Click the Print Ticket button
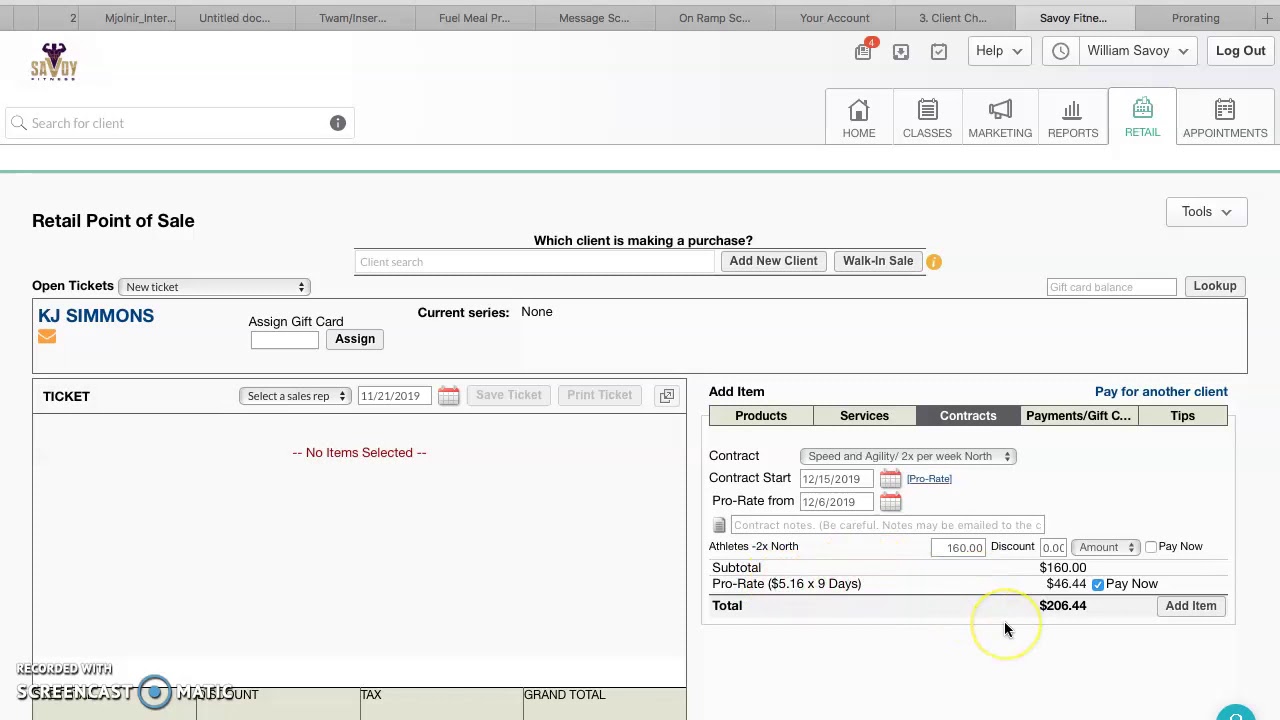This screenshot has width=1280, height=720. 600,395
